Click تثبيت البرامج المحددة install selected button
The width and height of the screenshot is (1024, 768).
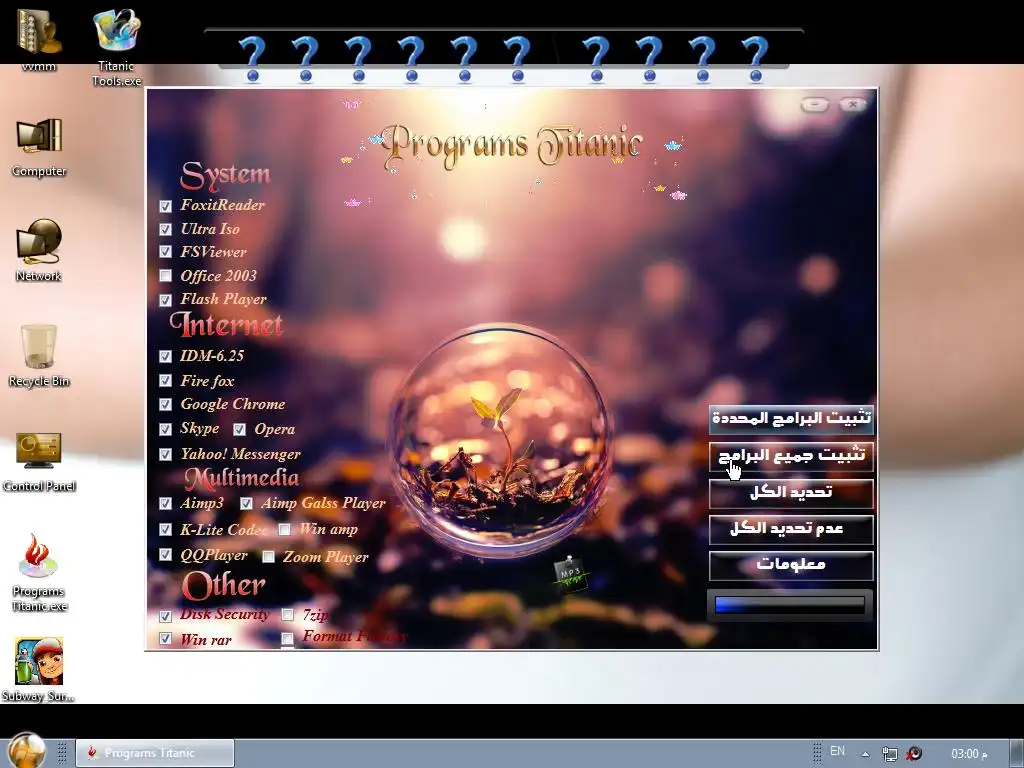[x=791, y=419]
